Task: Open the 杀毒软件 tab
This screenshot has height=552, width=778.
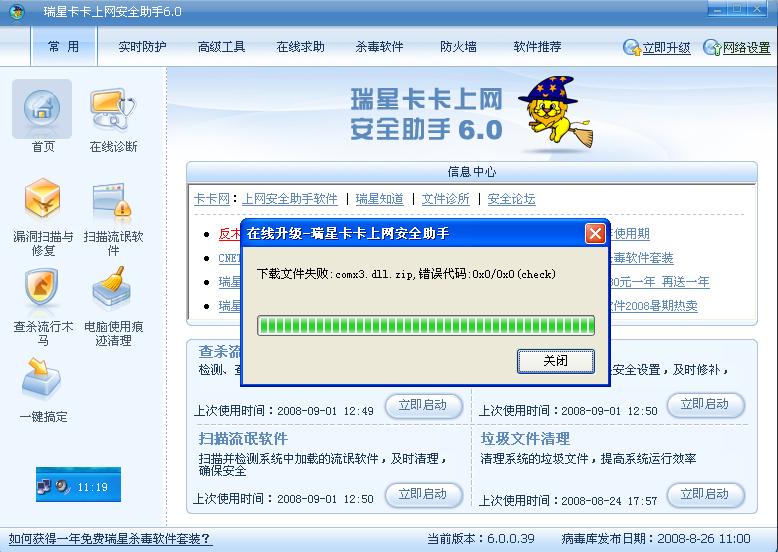Action: (379, 47)
